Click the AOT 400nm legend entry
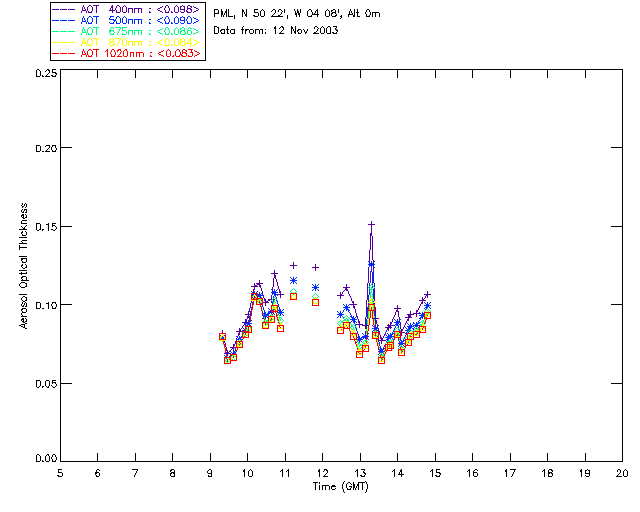This screenshot has width=640, height=512. click(126, 9)
